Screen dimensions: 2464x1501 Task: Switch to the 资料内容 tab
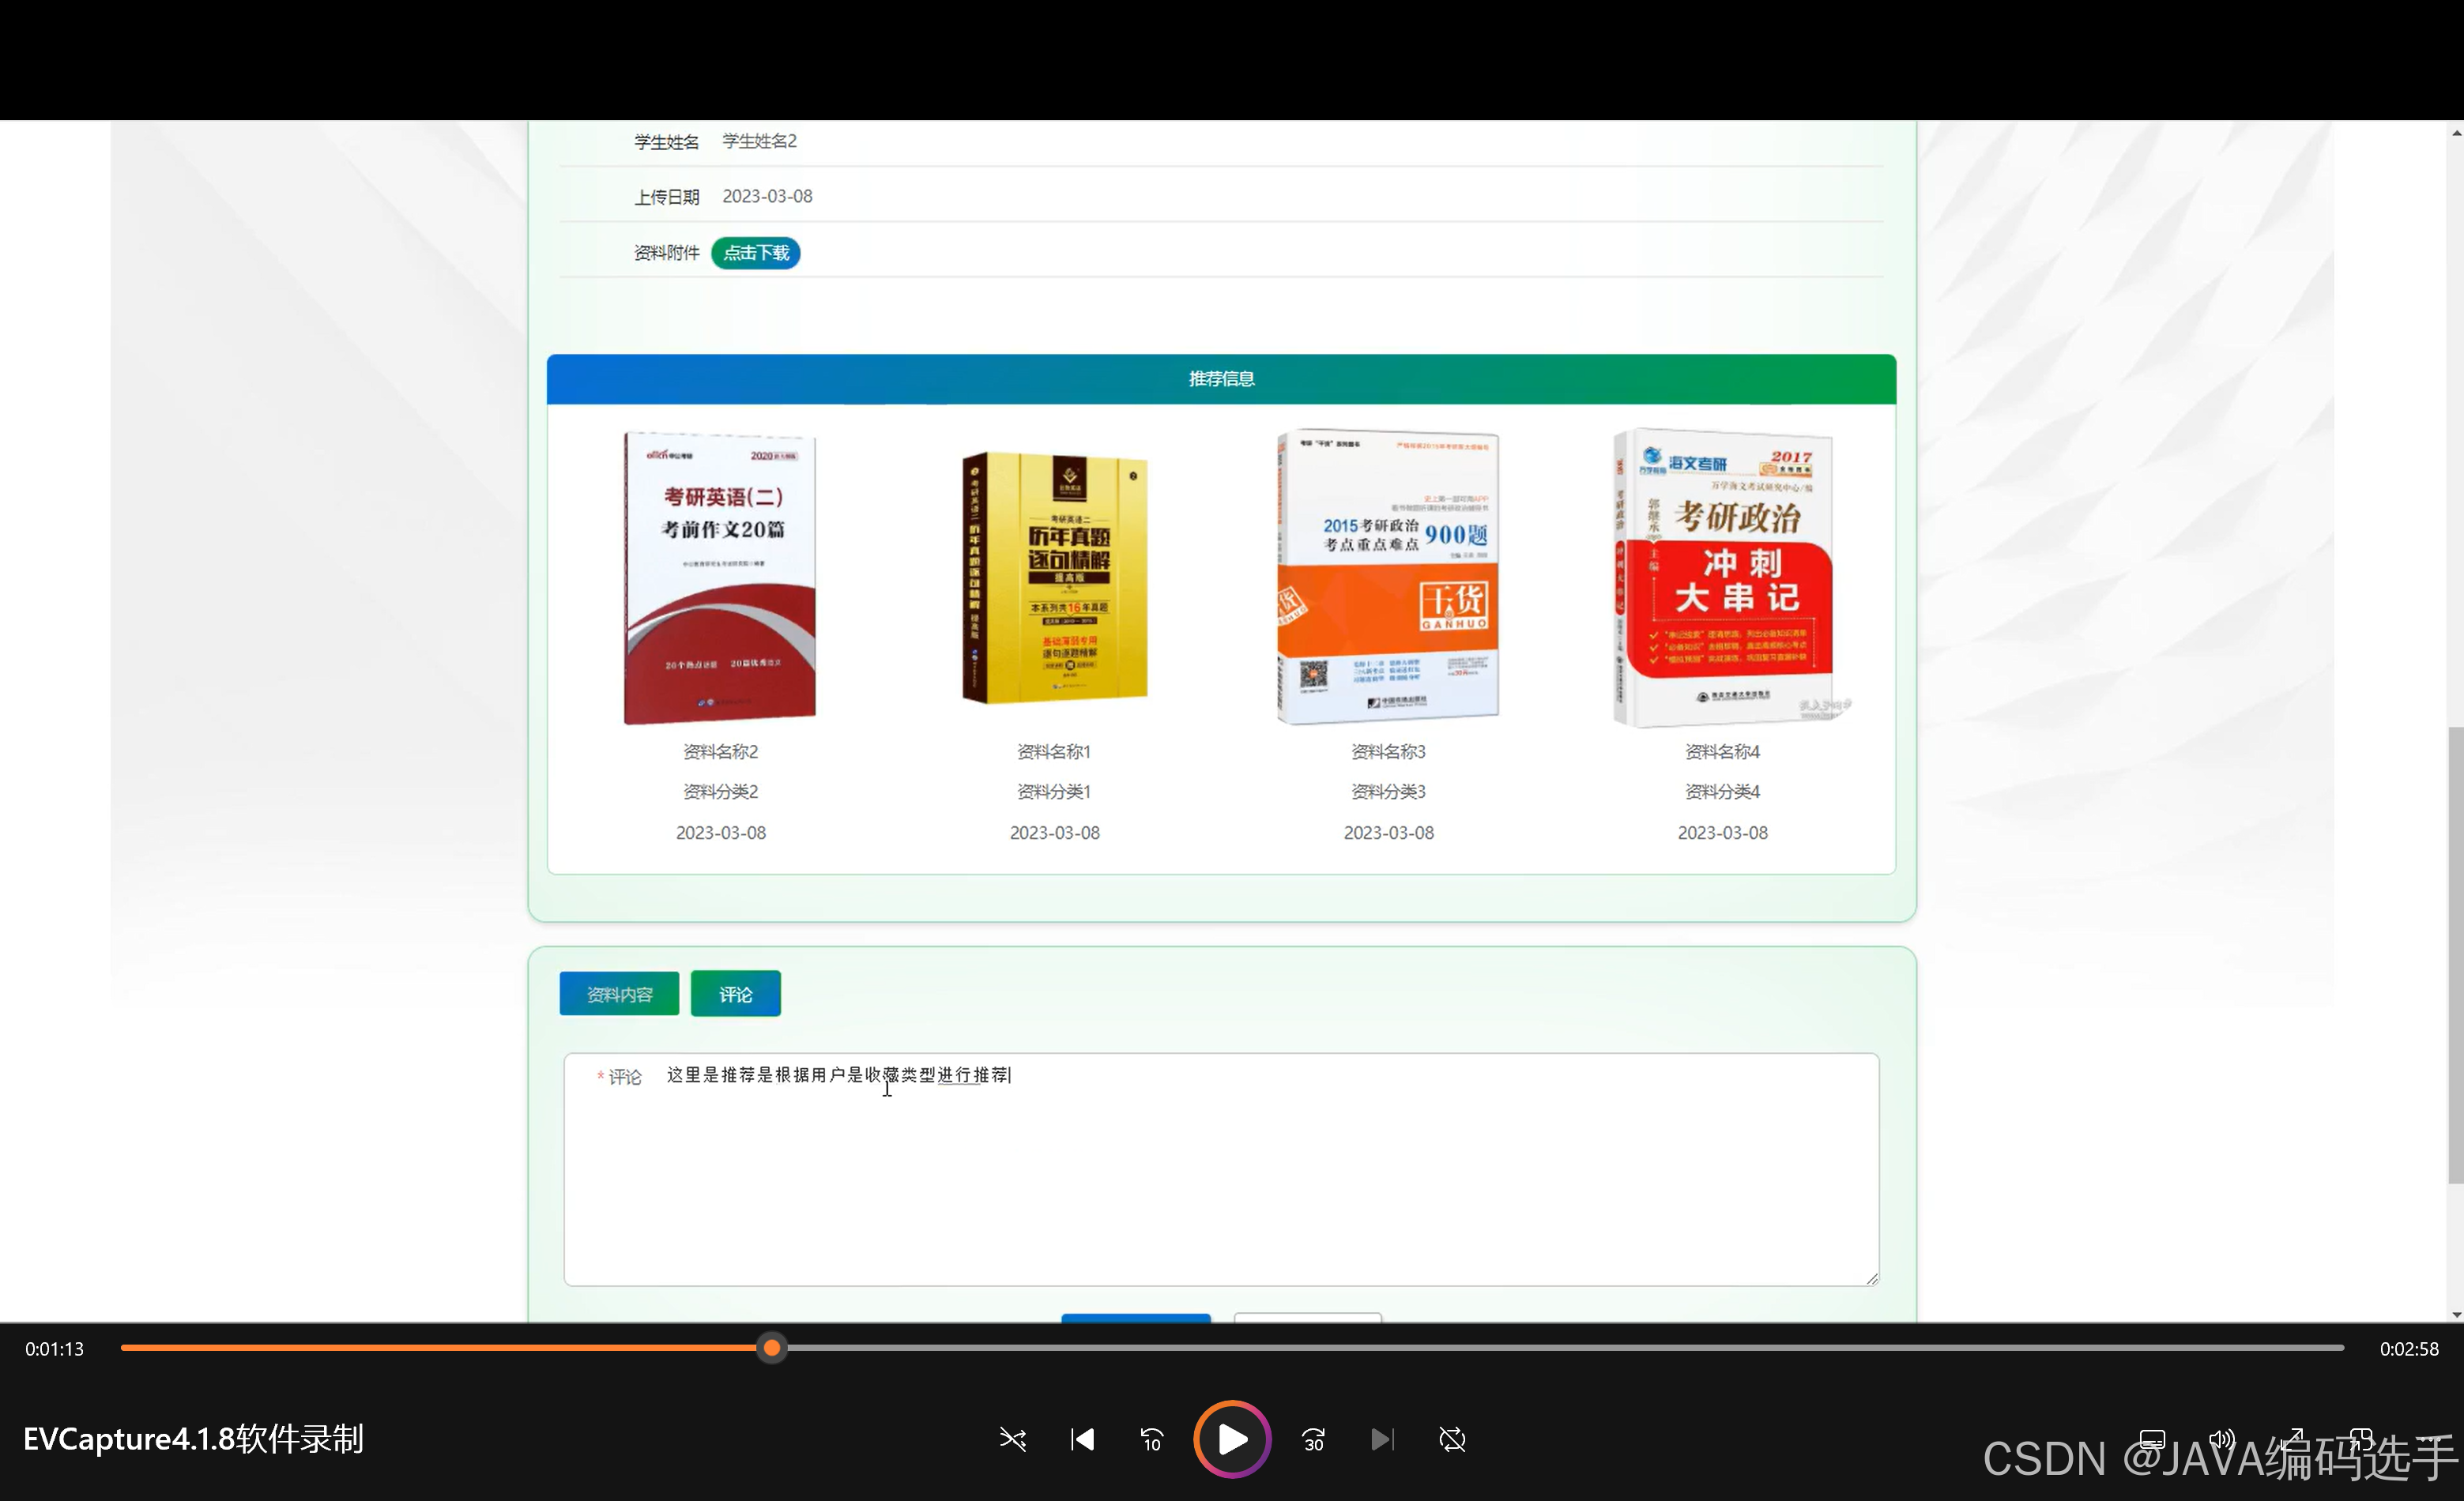(x=619, y=994)
